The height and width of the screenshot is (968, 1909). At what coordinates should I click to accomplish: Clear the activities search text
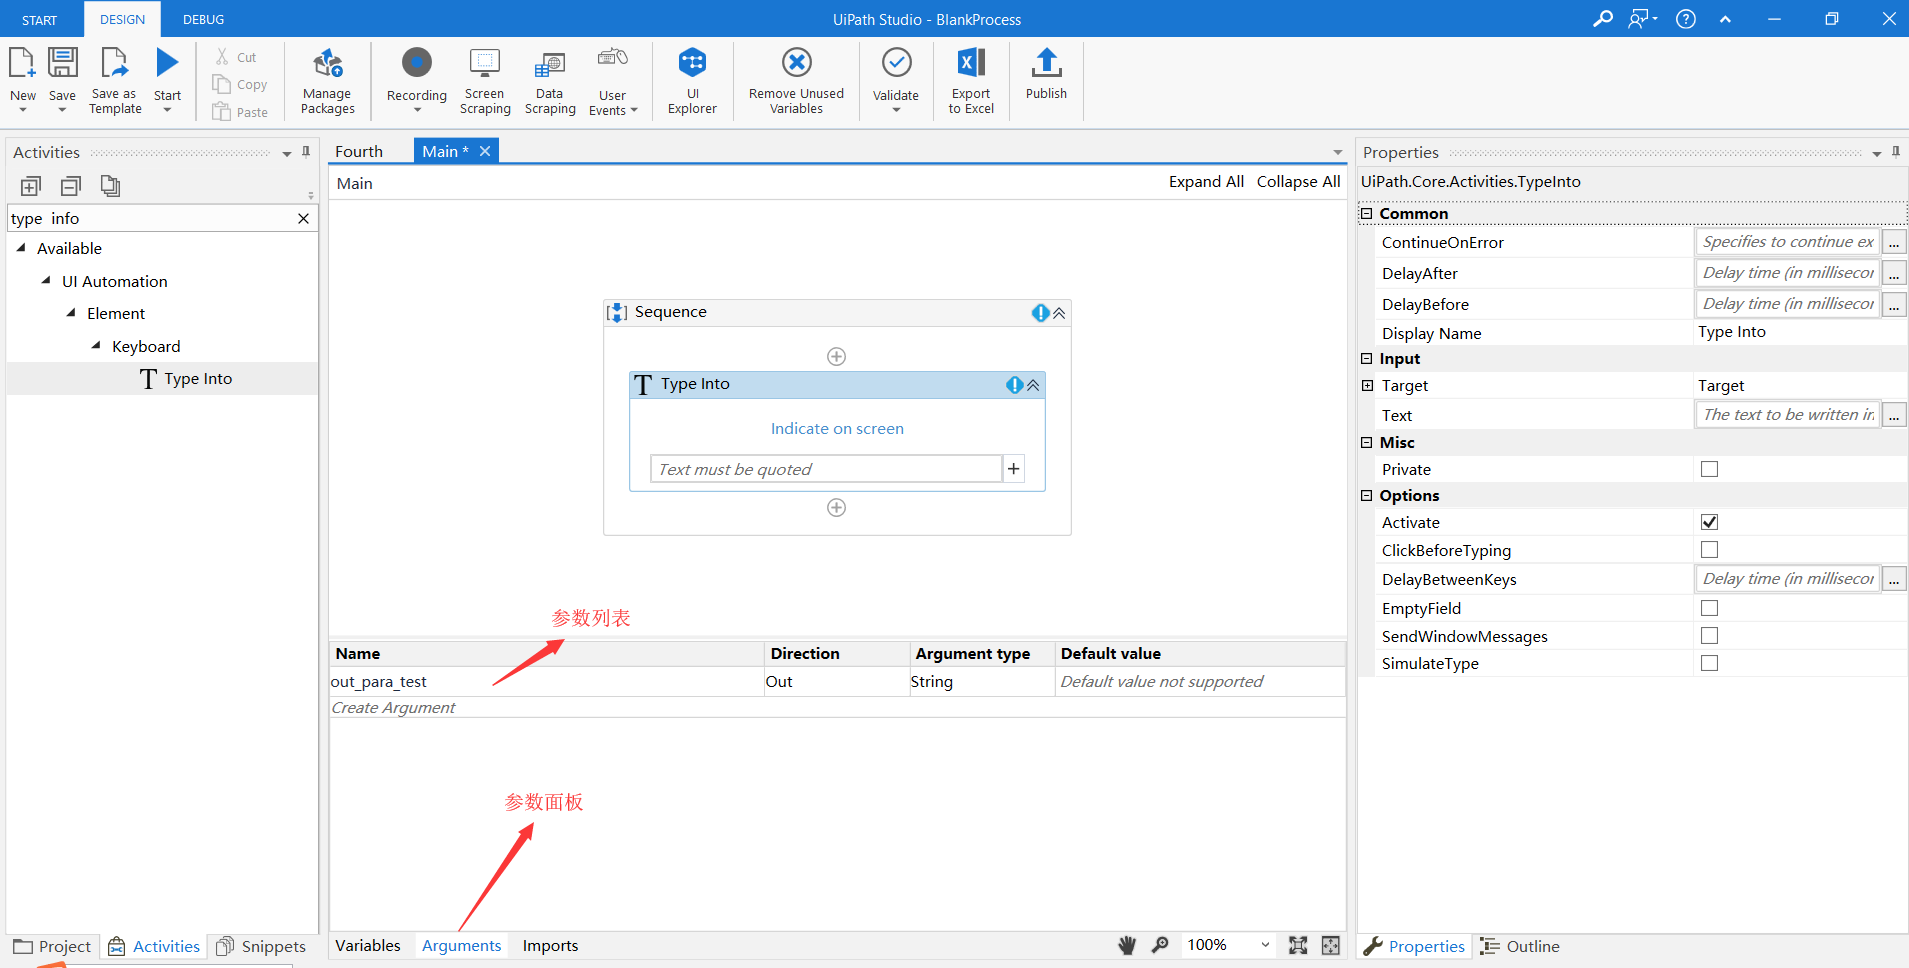point(304,218)
